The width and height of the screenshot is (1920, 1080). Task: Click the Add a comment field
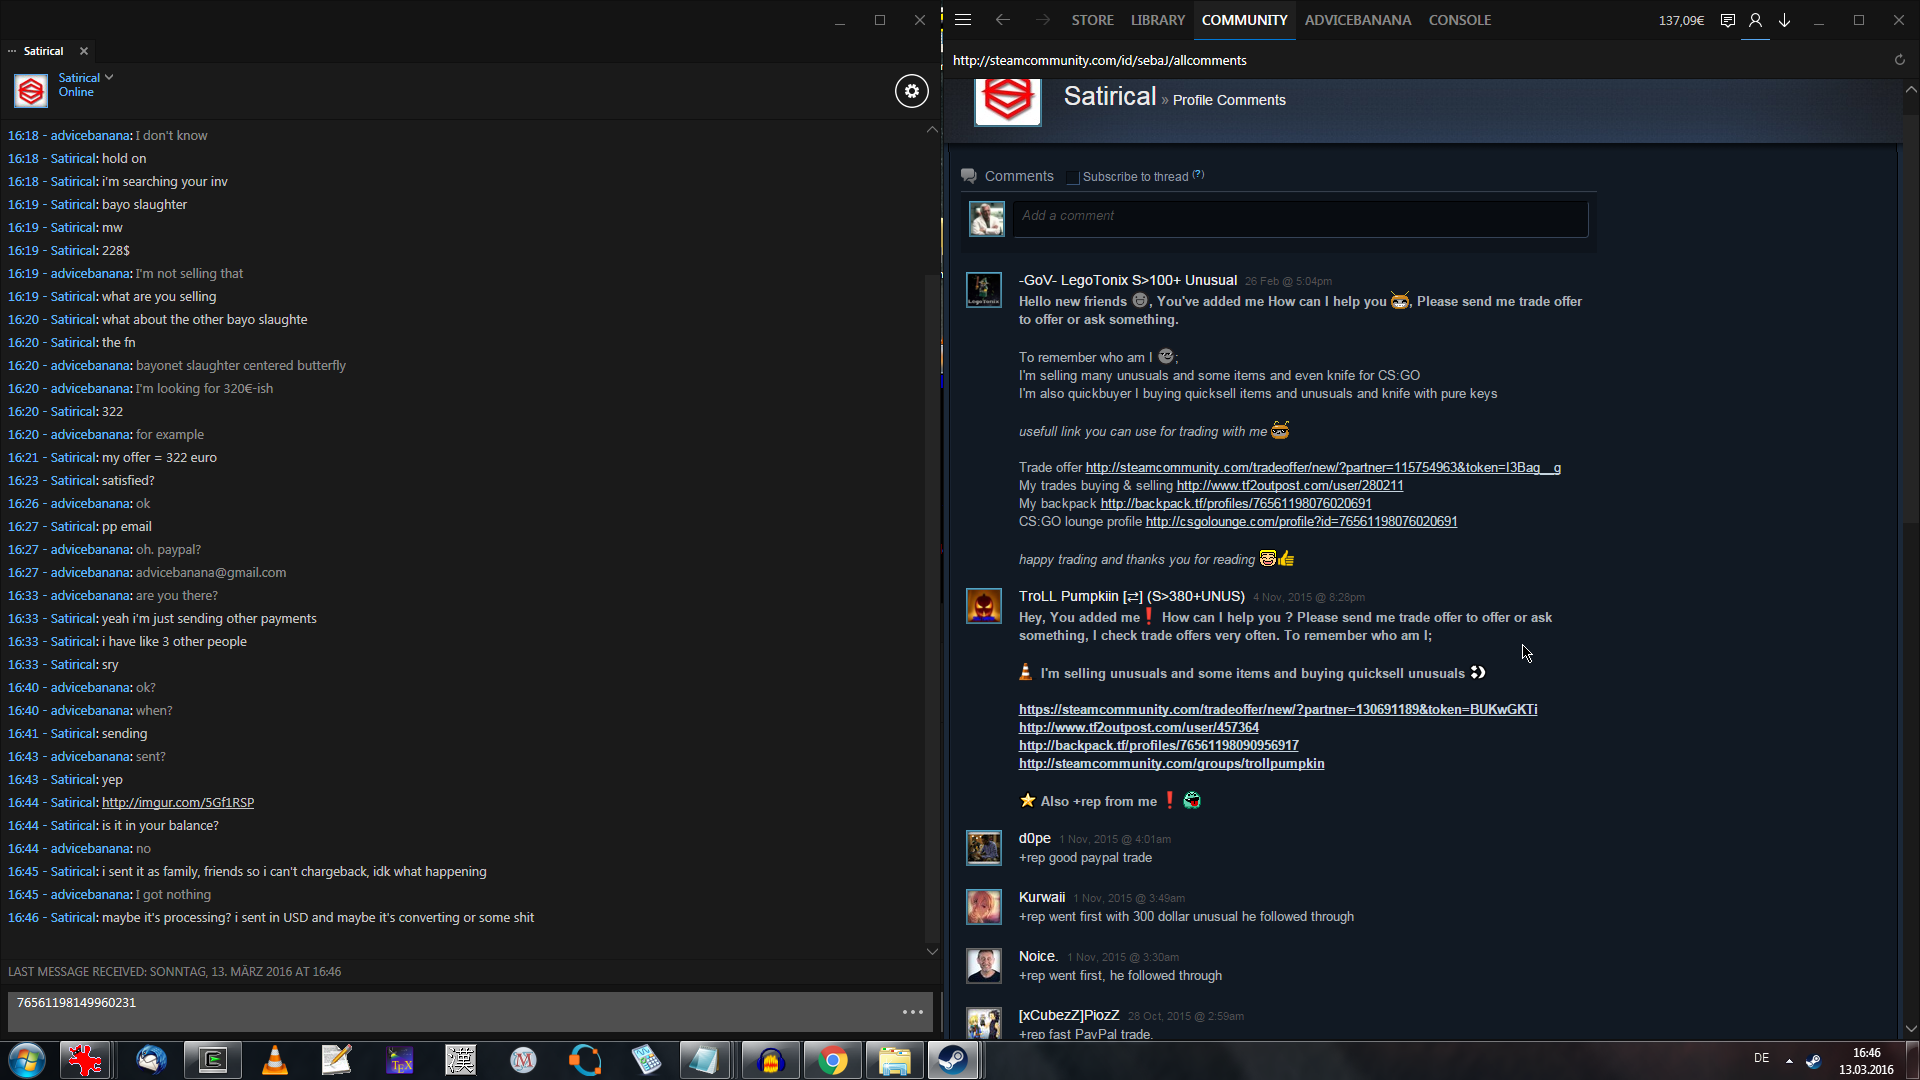(1299, 217)
